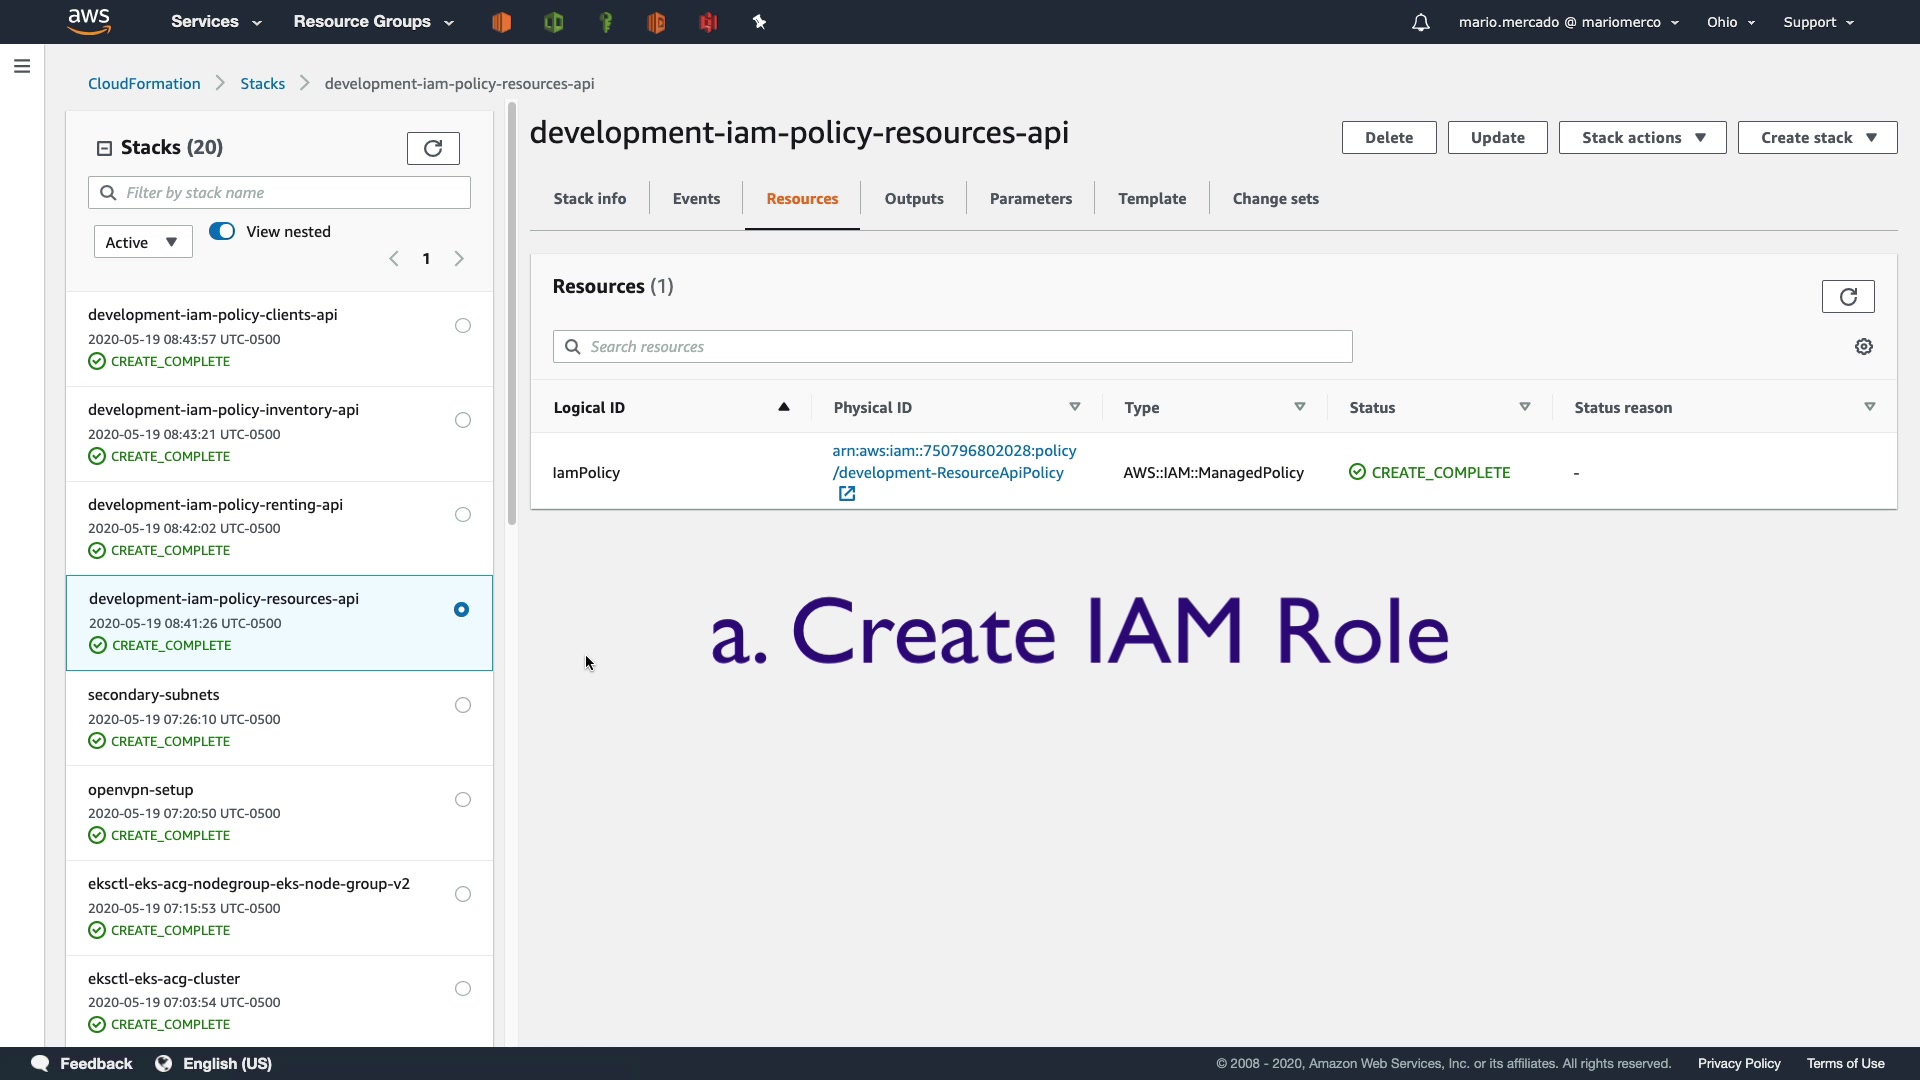Screen dimensions: 1920x1080
Task: Follow the CloudFormation breadcrumb link
Action: point(144,84)
